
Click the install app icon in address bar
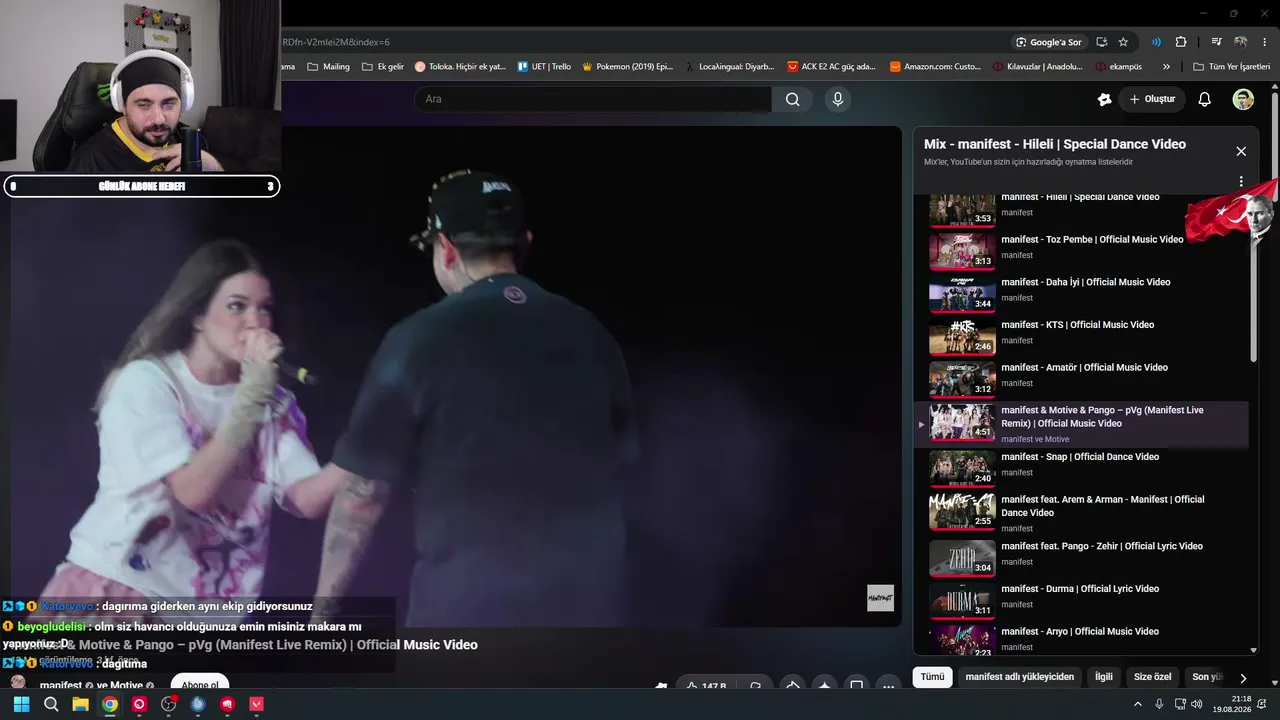1101,42
